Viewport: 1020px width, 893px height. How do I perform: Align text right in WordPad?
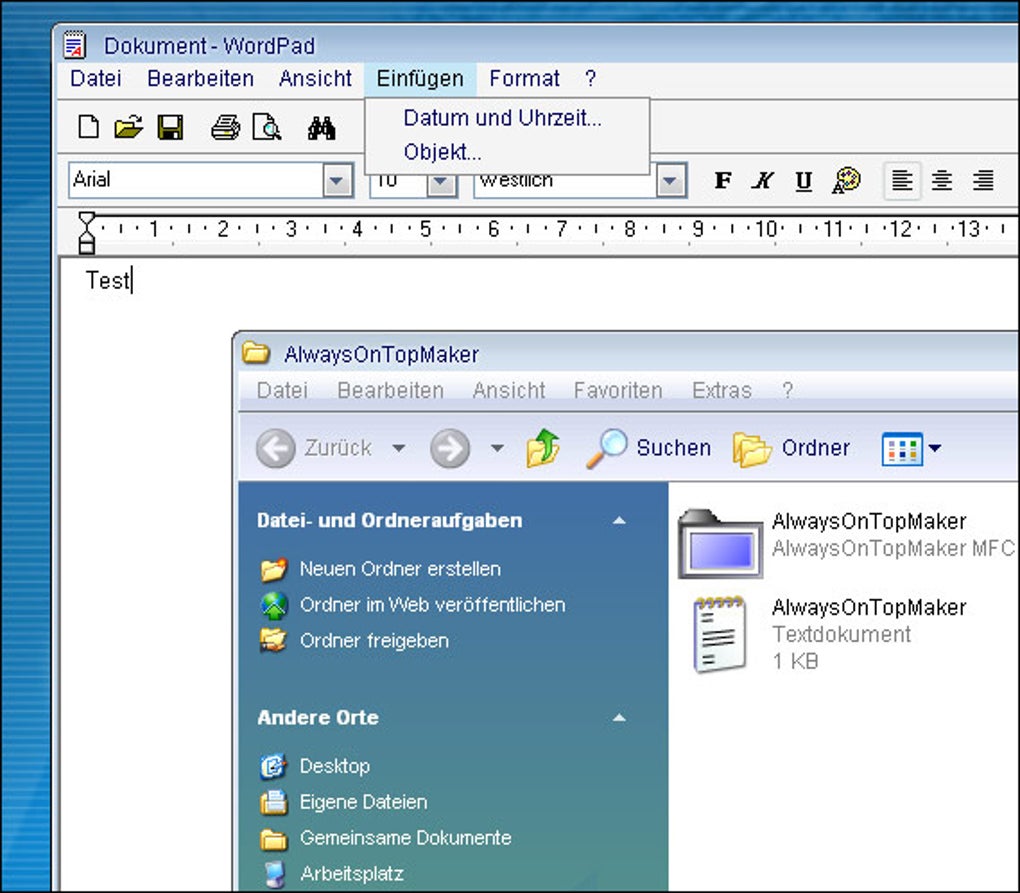point(983,180)
